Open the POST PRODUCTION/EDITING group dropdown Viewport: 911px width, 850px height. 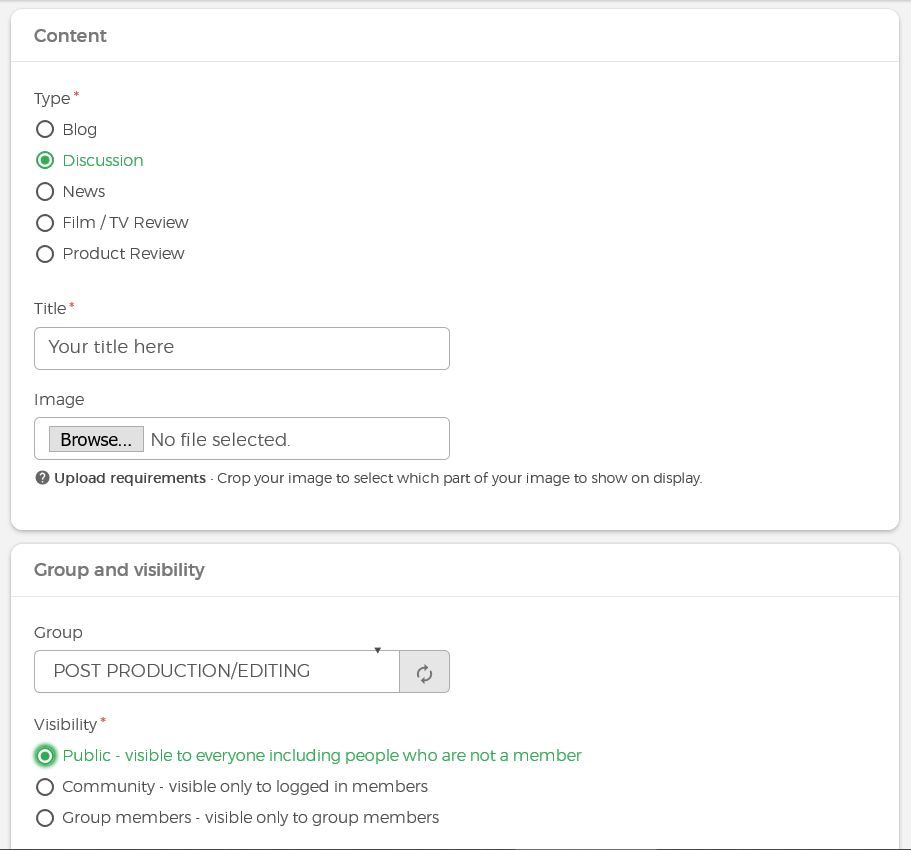point(216,672)
